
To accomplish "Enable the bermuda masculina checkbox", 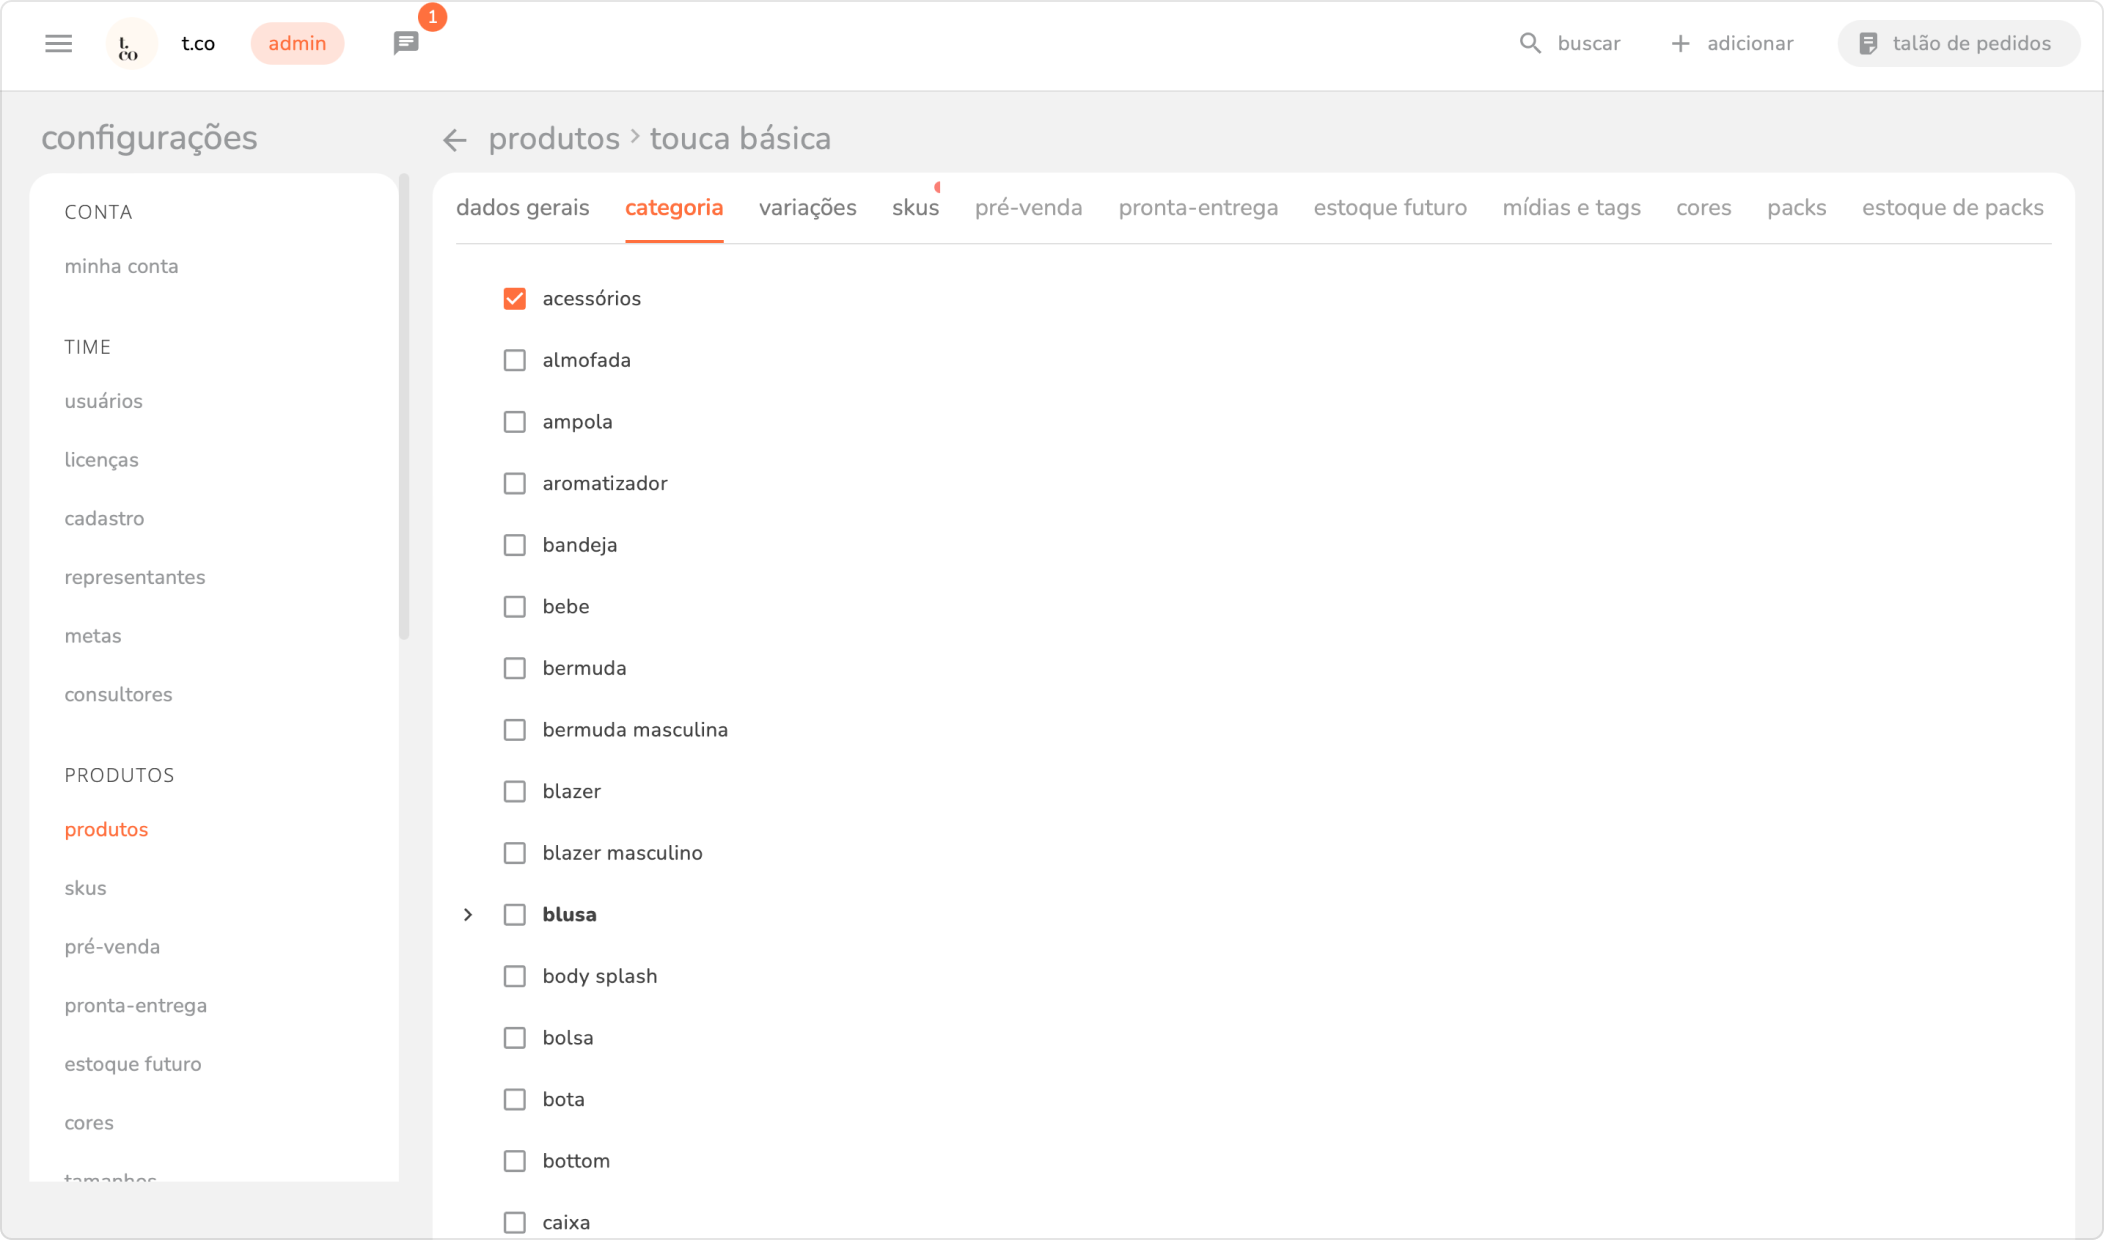I will pyautogui.click(x=514, y=730).
